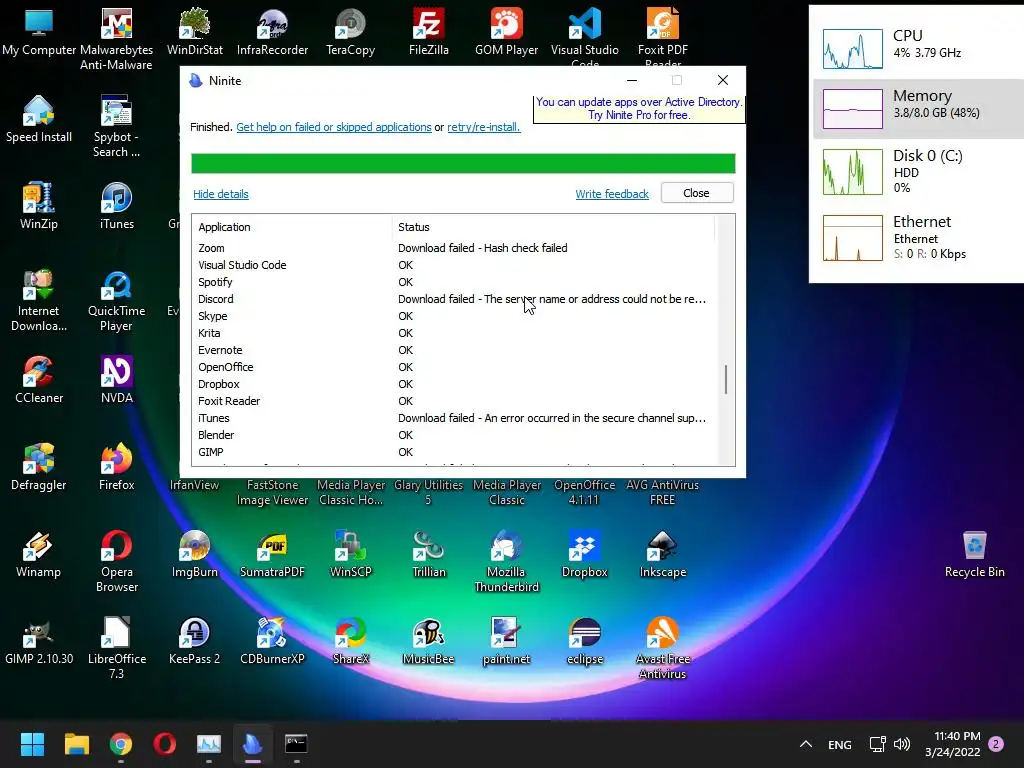1024x768 pixels.
Task: Select the WinZip desktop icon
Action: point(39,206)
